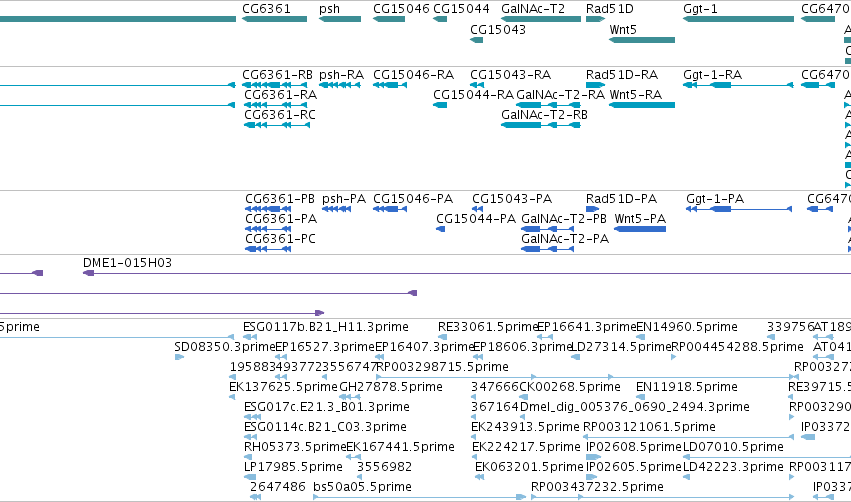Click EST EK243913.5prime
851x502 pixels.
click(x=474, y=437)
